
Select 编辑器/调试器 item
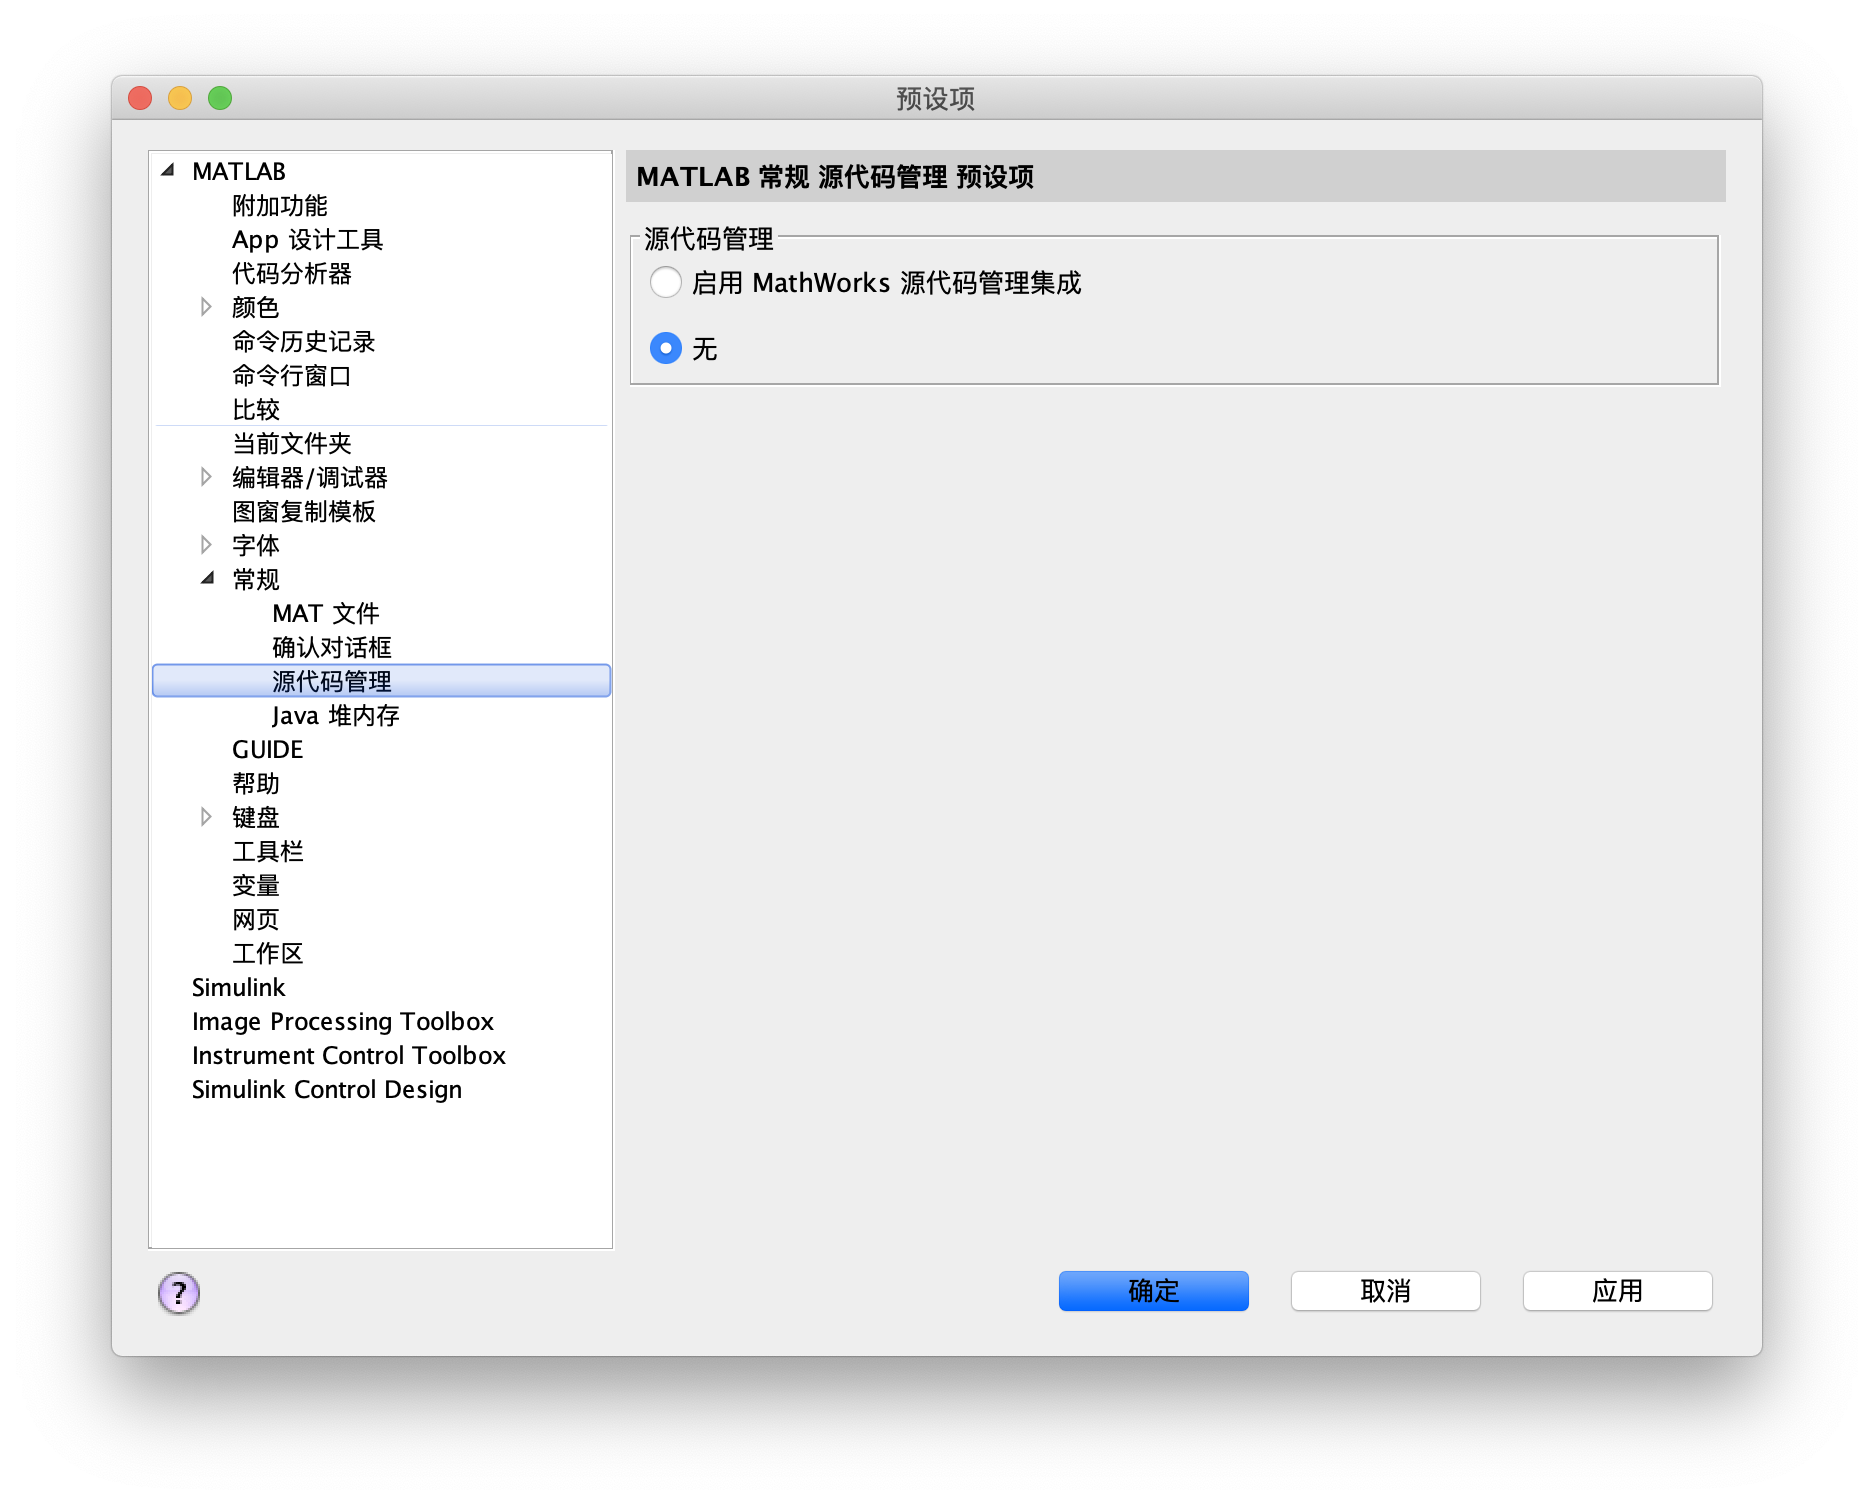click(310, 478)
